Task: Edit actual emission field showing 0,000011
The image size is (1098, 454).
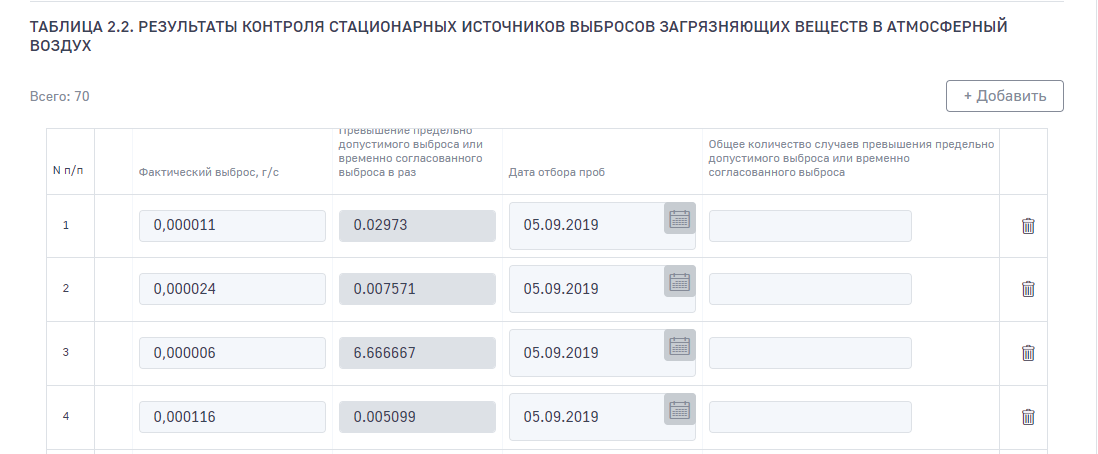Action: (x=232, y=226)
